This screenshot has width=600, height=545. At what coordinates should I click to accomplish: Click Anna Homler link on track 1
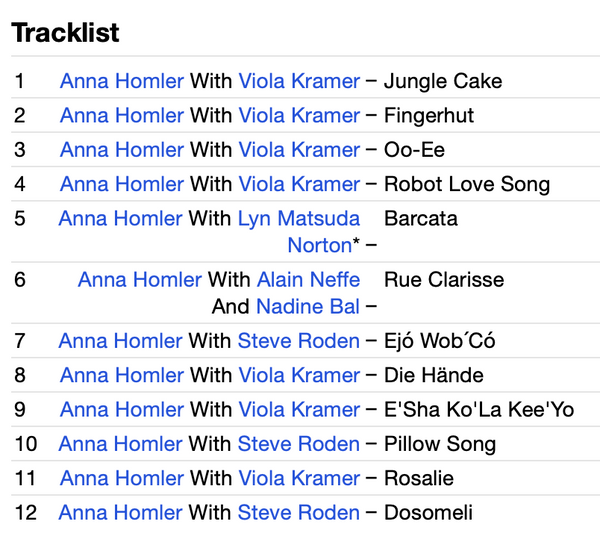click(x=121, y=82)
